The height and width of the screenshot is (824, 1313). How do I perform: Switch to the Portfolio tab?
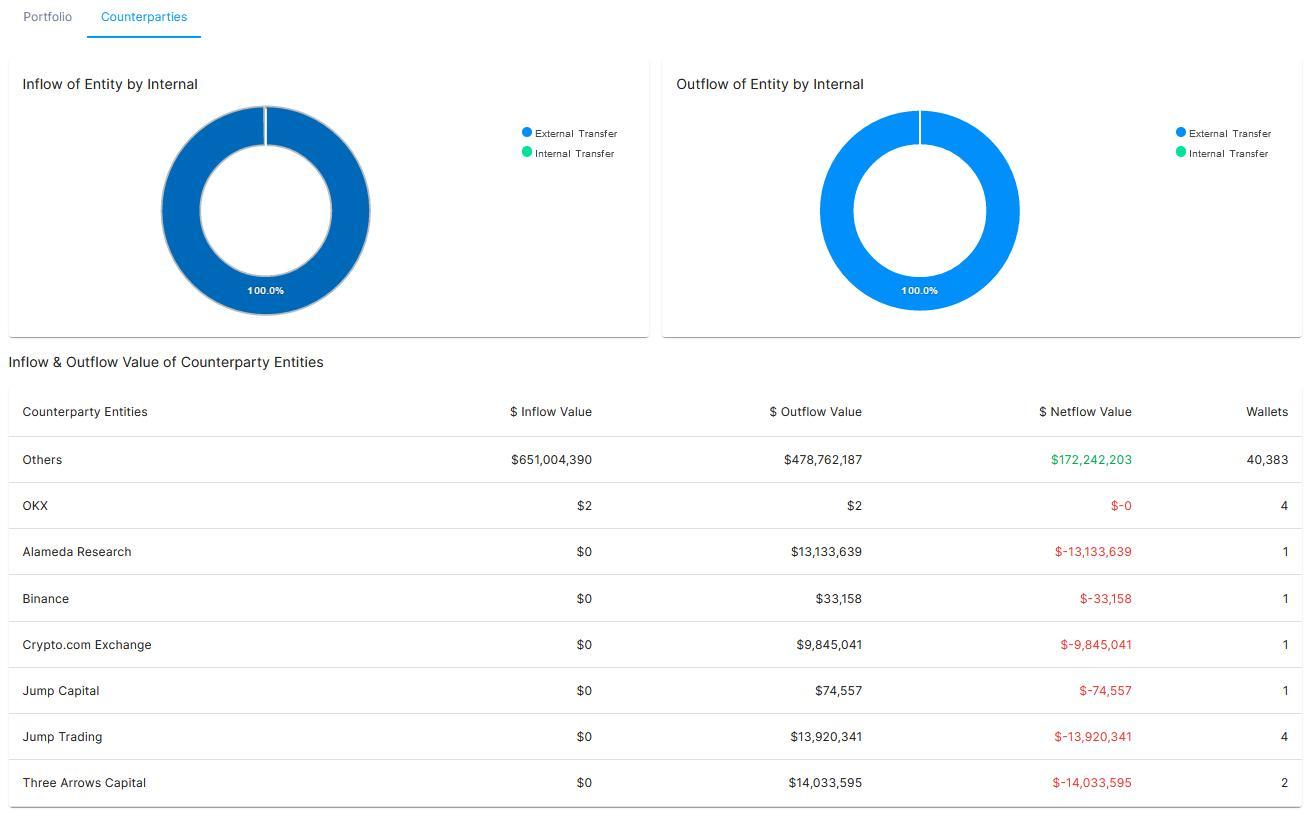pos(47,17)
